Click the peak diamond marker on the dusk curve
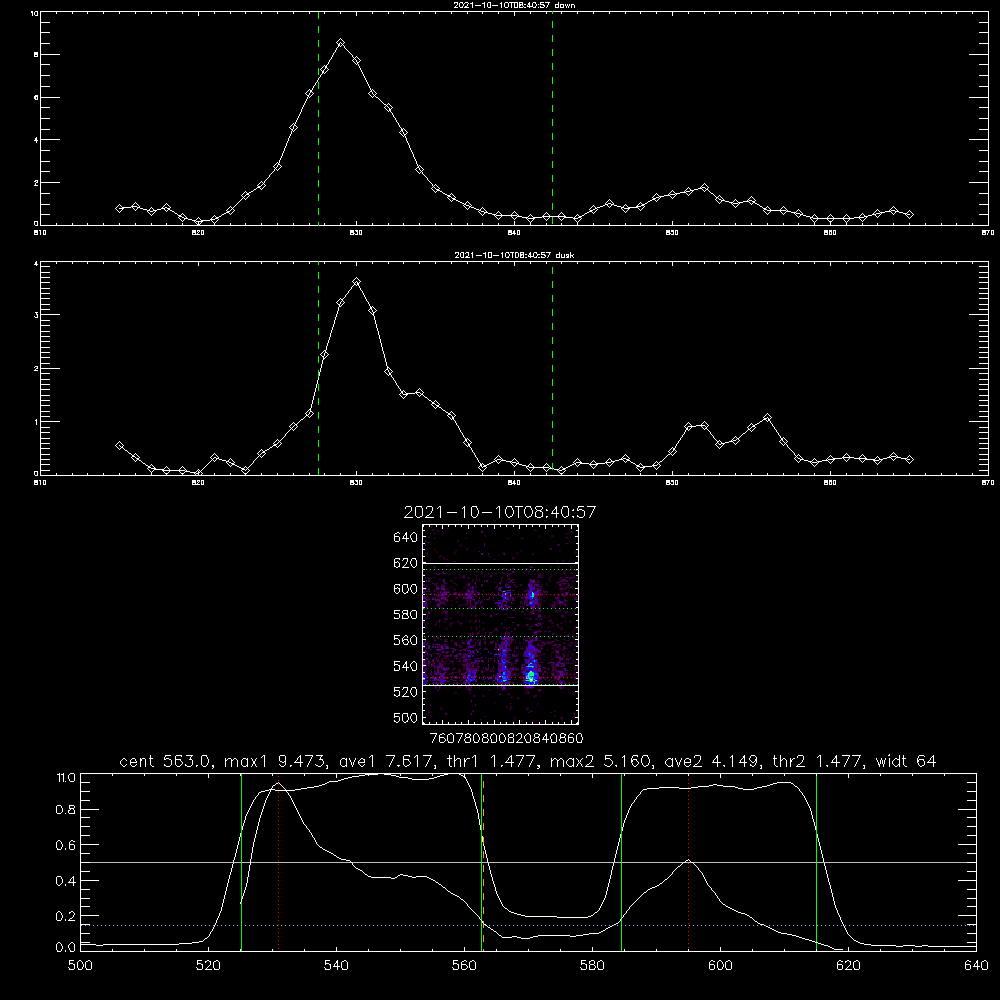This screenshot has width=1000, height=1000. pos(357,281)
